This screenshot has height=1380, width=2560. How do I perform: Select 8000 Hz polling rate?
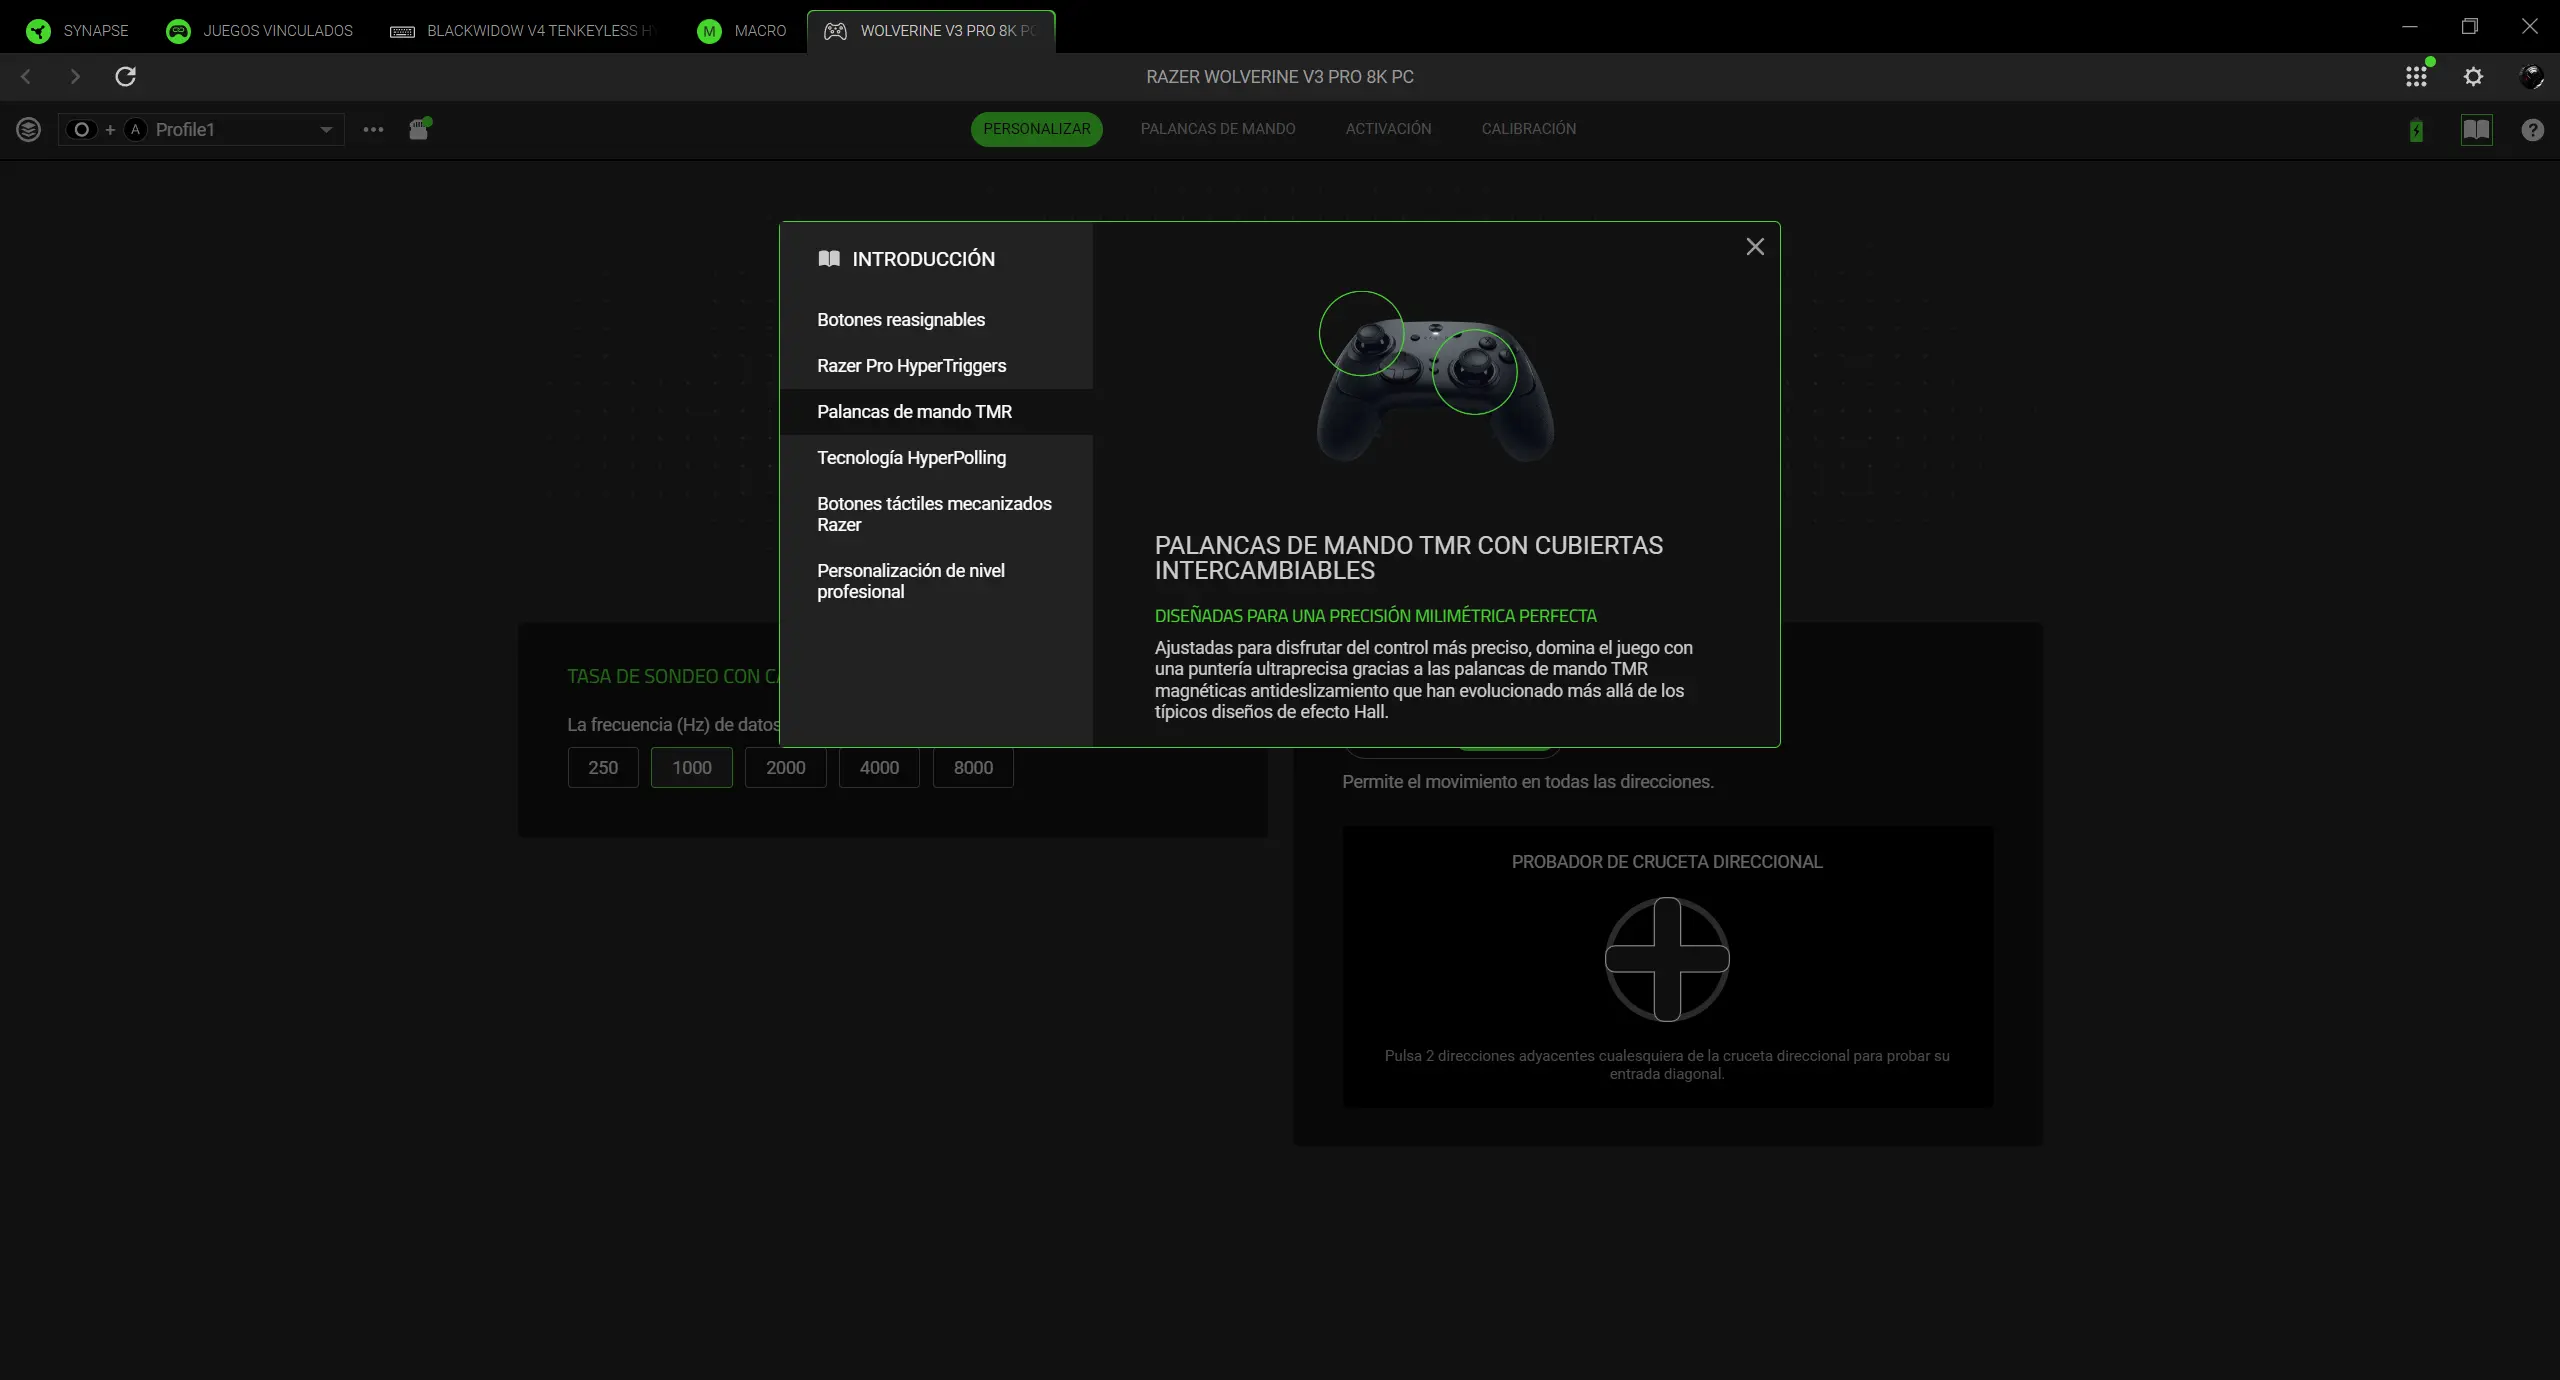[x=971, y=768]
